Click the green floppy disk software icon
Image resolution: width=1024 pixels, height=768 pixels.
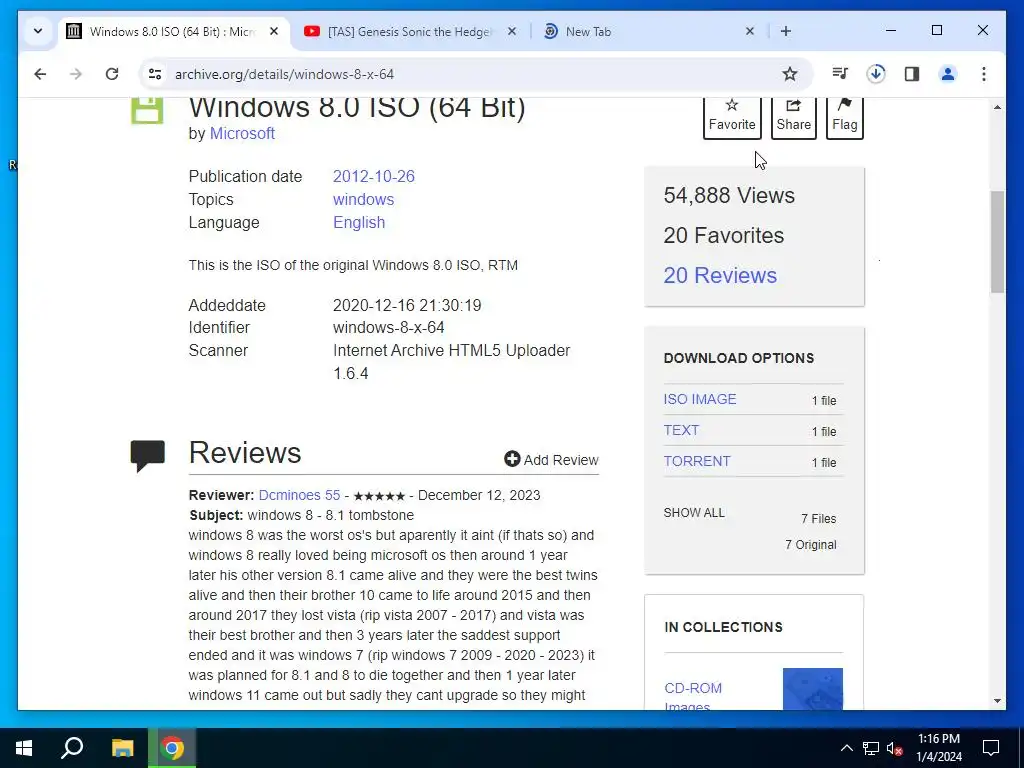click(x=148, y=110)
